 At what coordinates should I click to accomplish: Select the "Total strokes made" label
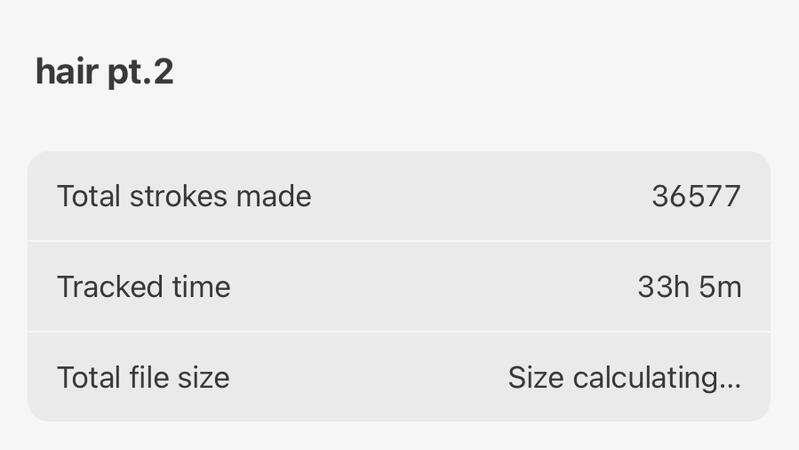coord(184,196)
